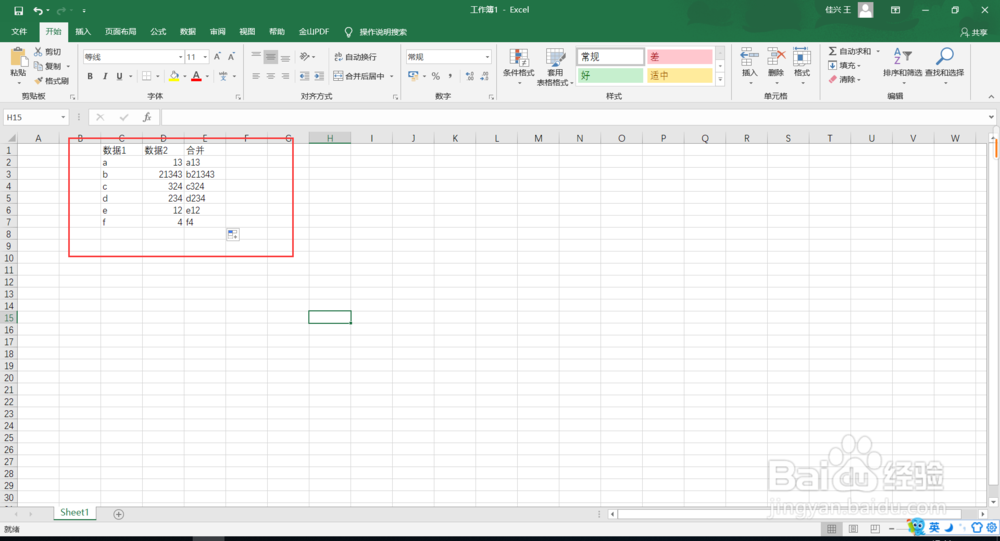
Task: Click increase indent icon
Action: point(319,76)
